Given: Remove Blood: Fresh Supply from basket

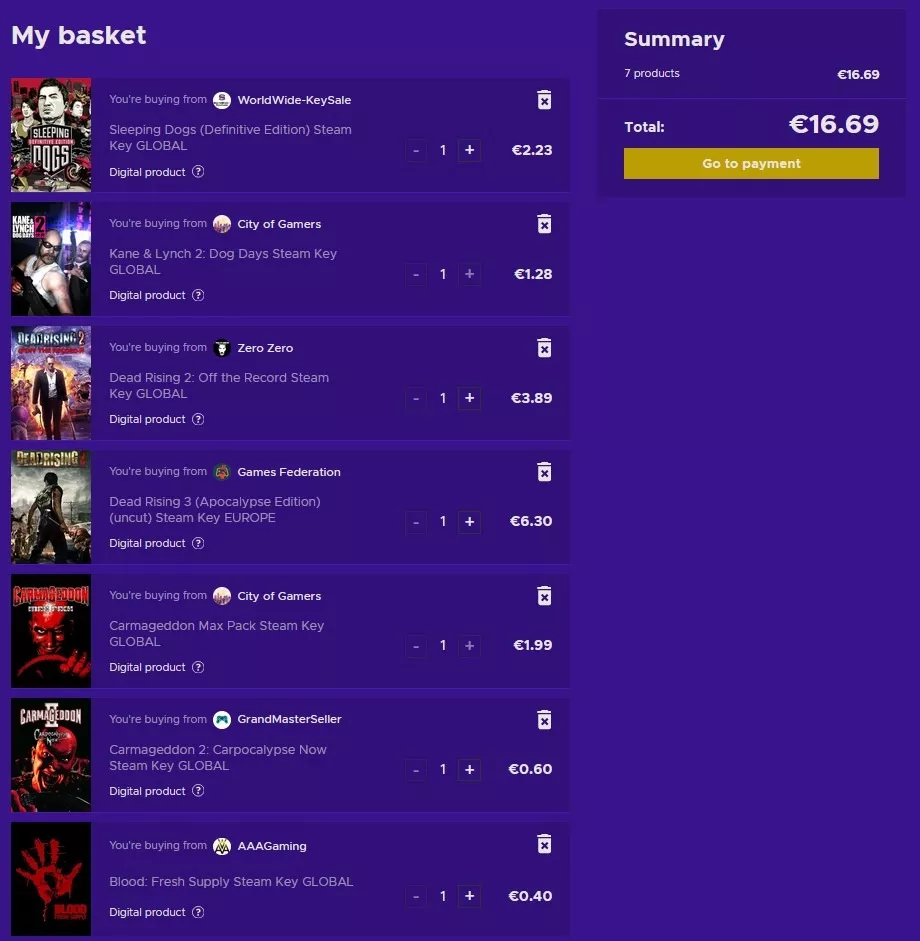Looking at the screenshot, I should point(544,844).
